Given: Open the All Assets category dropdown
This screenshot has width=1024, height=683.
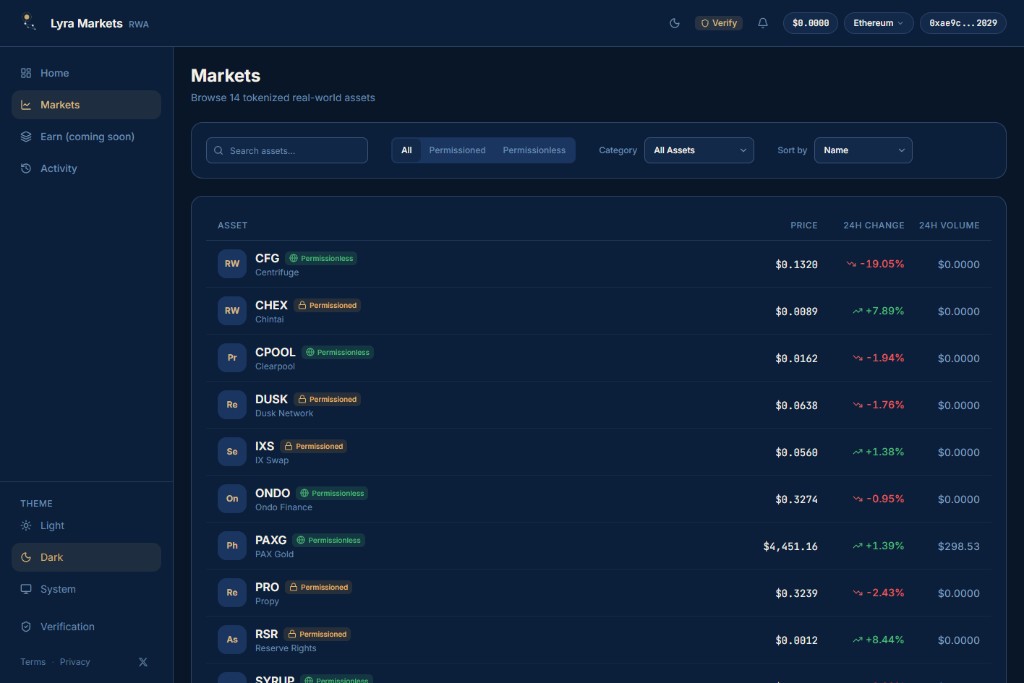Looking at the screenshot, I should pos(699,150).
